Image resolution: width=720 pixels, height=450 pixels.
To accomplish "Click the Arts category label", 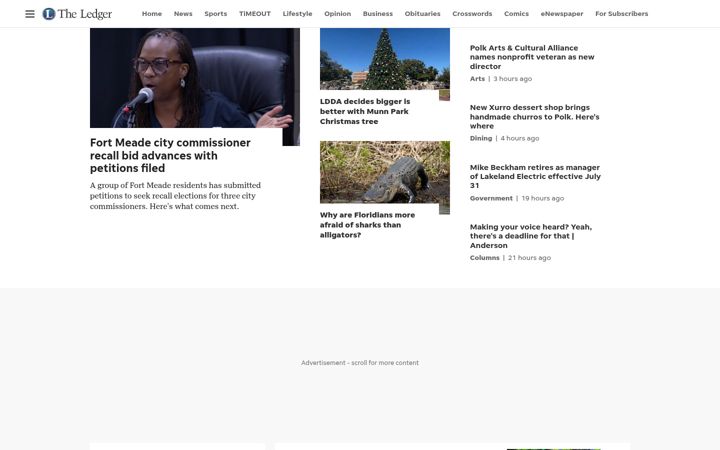I will coord(477,79).
